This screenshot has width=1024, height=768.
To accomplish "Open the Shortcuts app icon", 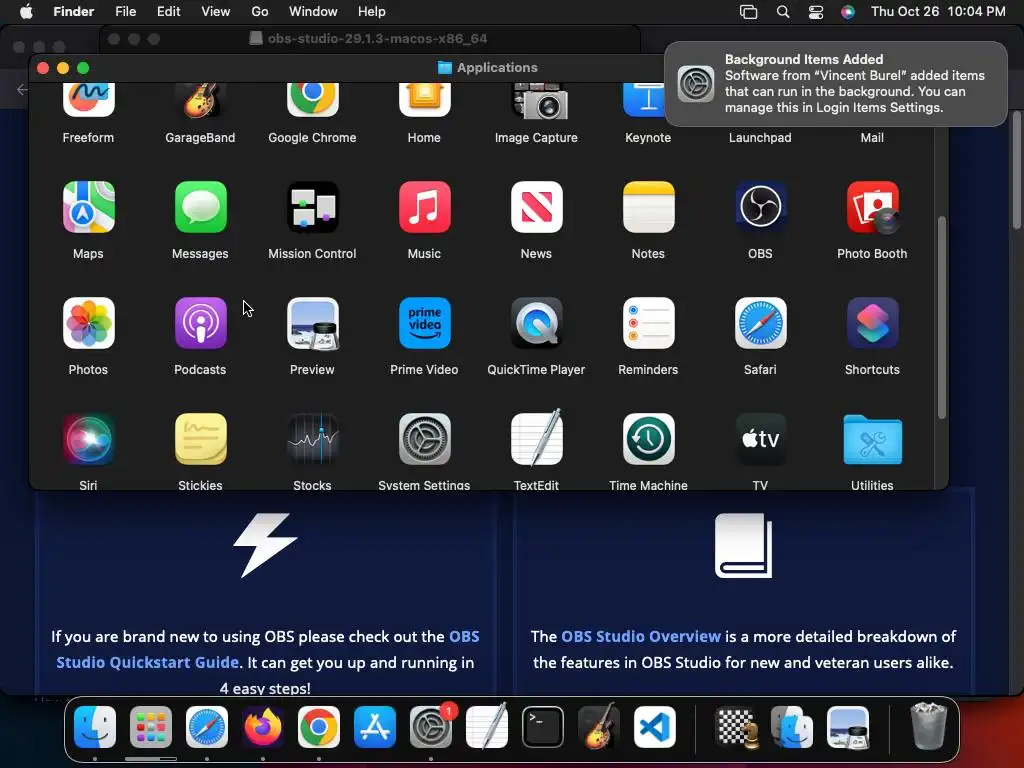I will coord(872,323).
